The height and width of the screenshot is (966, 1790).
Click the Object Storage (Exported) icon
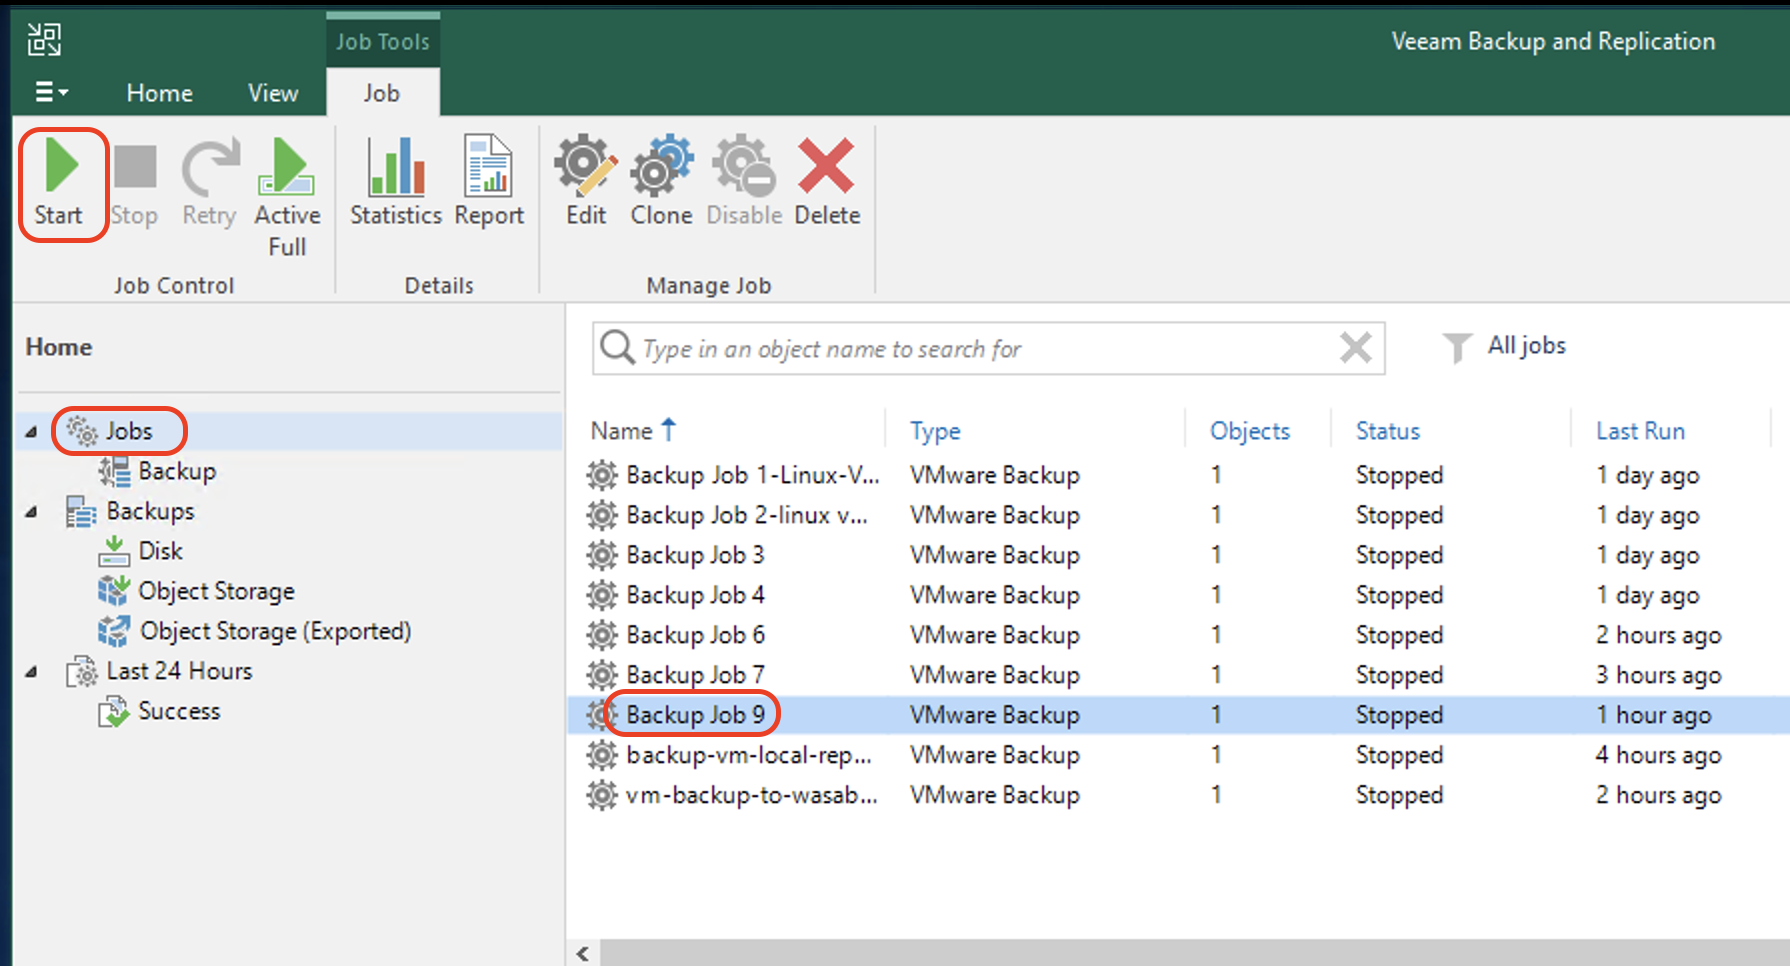click(114, 631)
